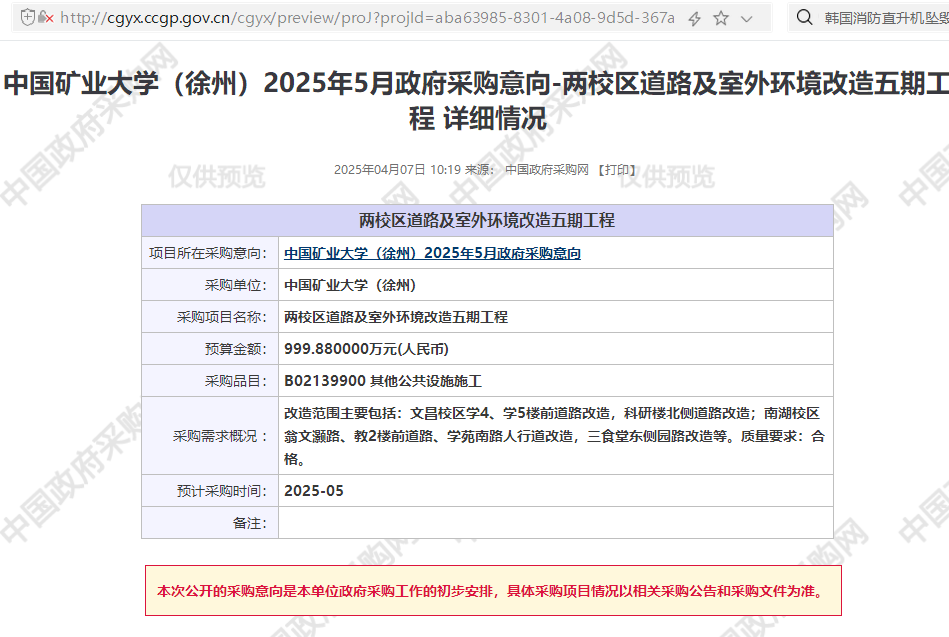Select the expected time 2025-05

(314, 491)
